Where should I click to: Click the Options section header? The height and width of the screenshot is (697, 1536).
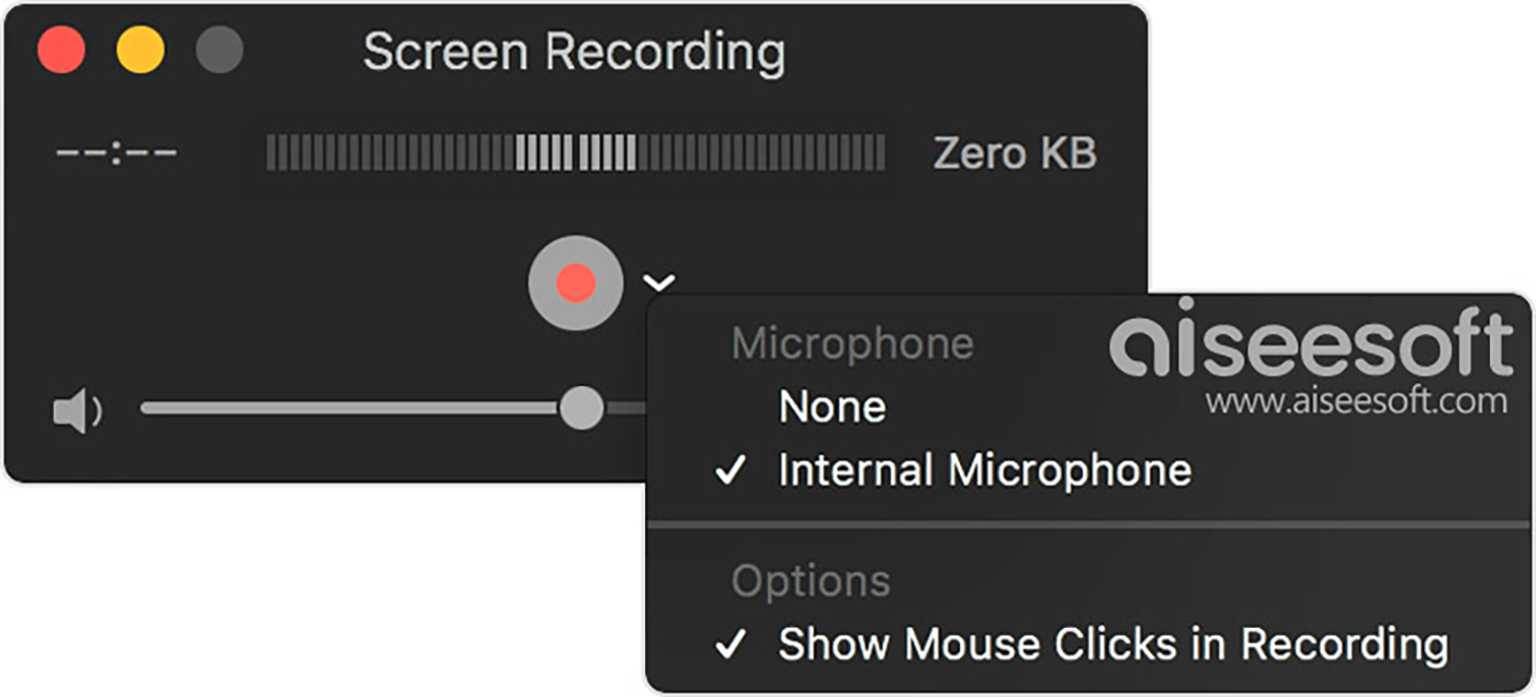click(x=811, y=580)
